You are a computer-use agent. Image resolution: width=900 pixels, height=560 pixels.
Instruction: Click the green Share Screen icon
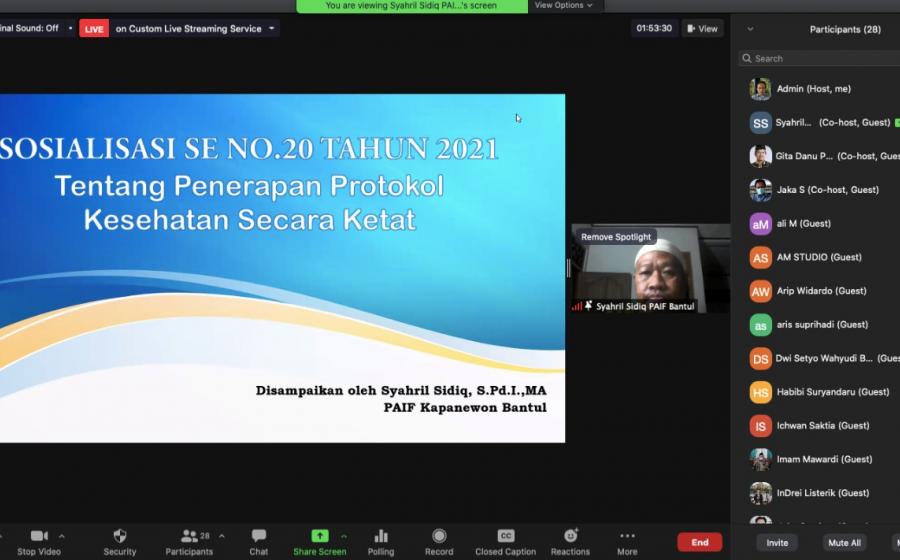pos(319,536)
